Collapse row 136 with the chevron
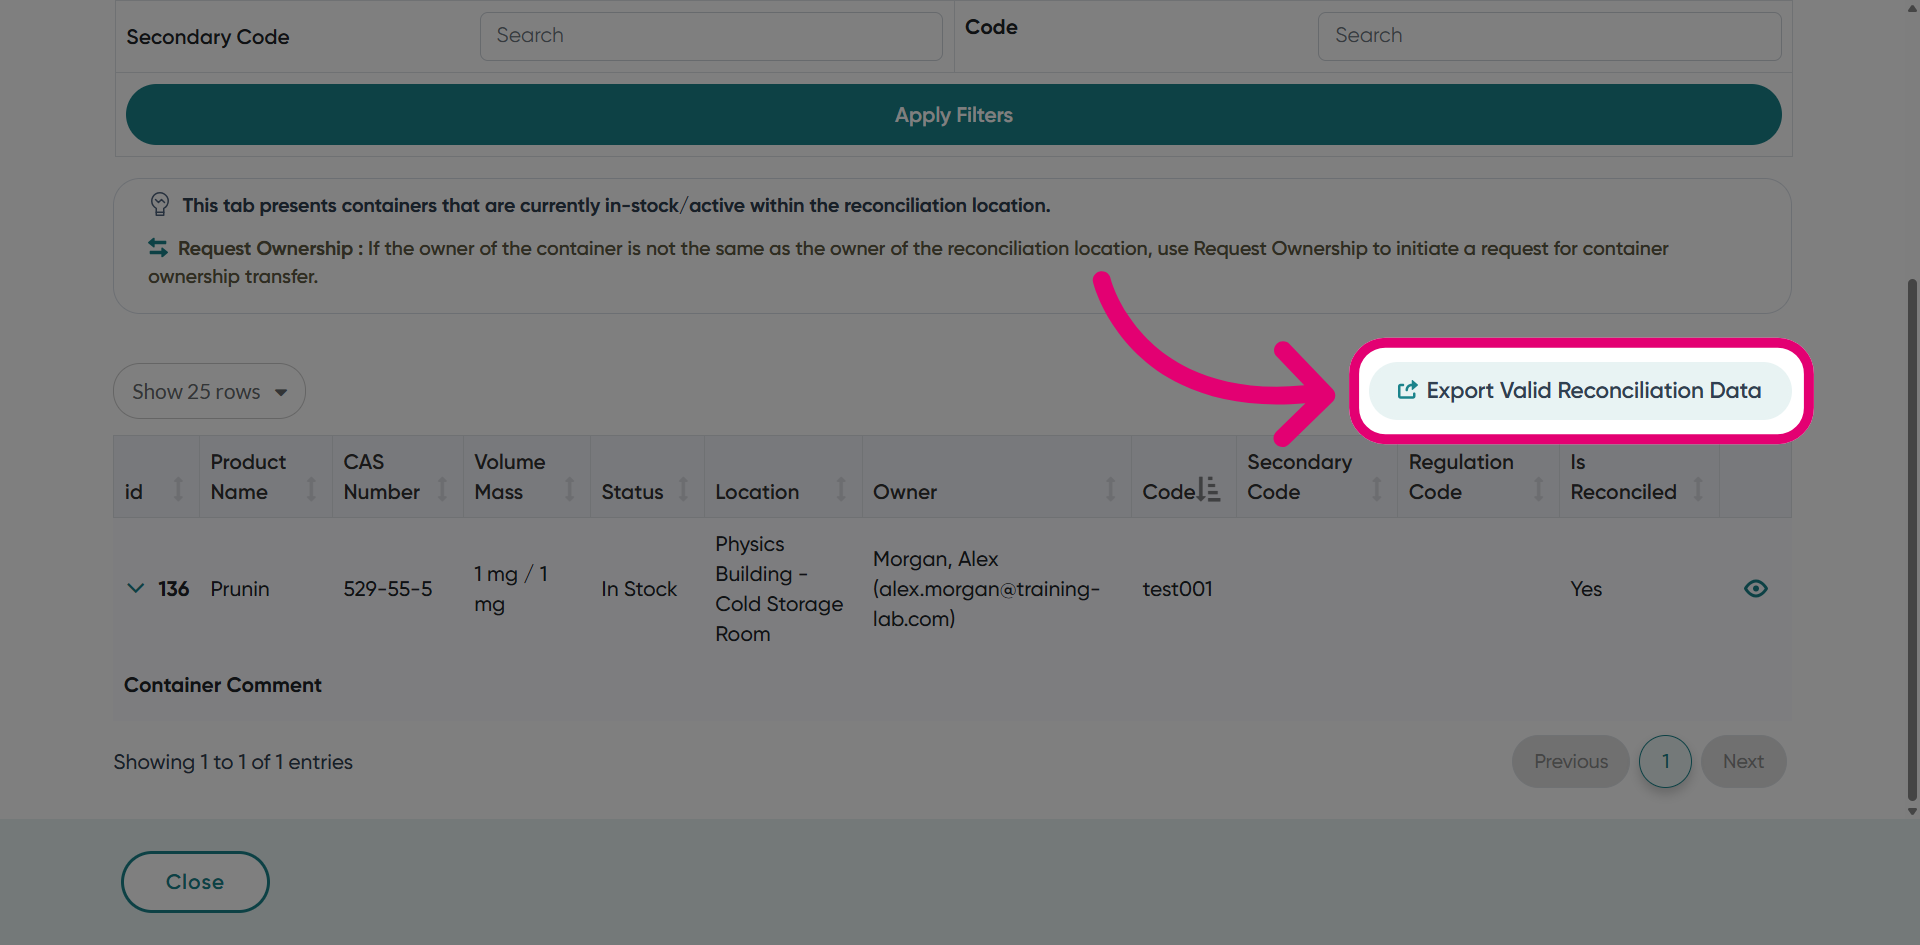This screenshot has width=1920, height=945. click(x=135, y=588)
